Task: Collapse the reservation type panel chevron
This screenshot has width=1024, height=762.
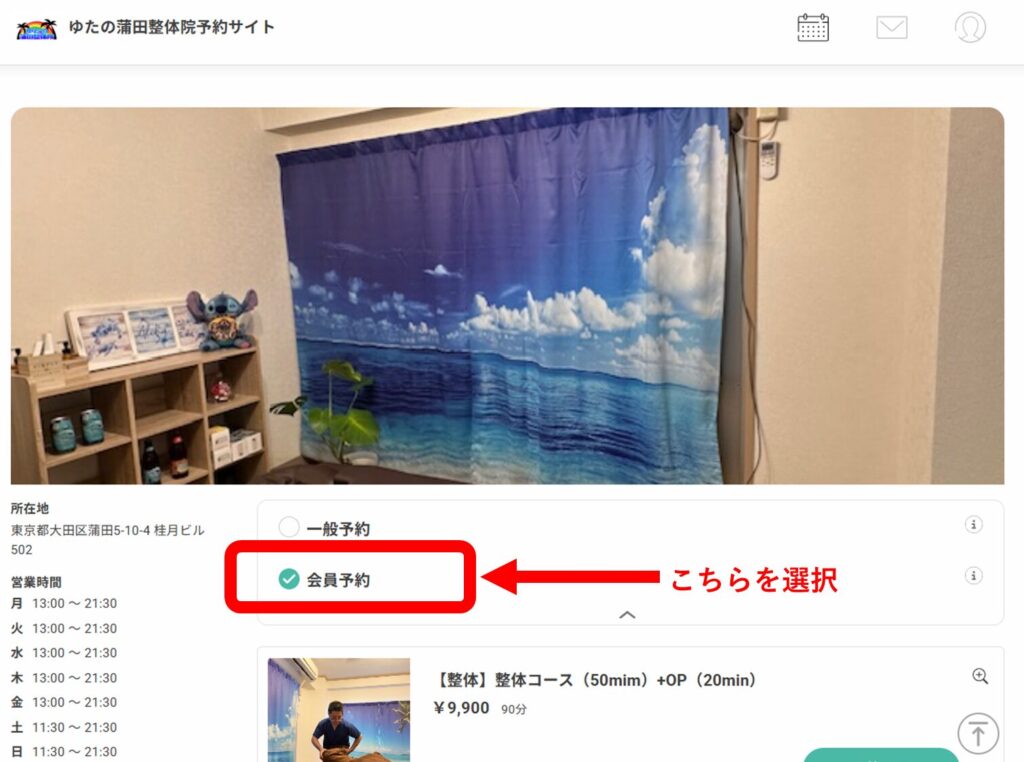Action: click(627, 614)
